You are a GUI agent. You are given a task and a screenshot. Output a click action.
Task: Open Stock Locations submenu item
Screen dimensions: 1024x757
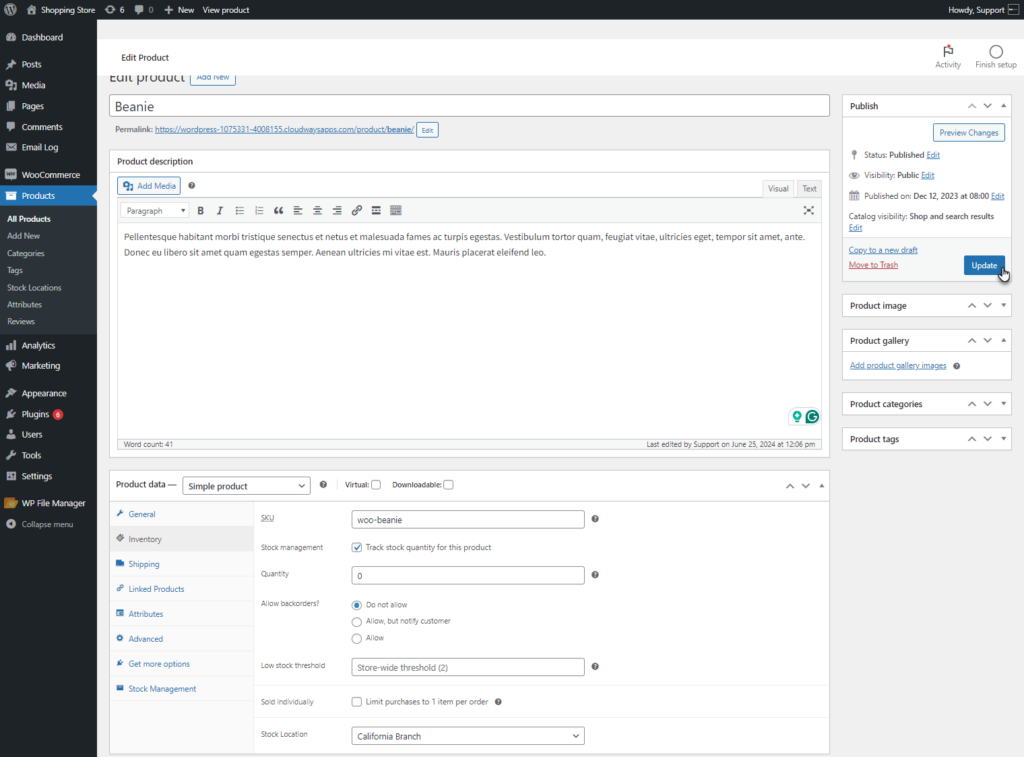[34, 287]
